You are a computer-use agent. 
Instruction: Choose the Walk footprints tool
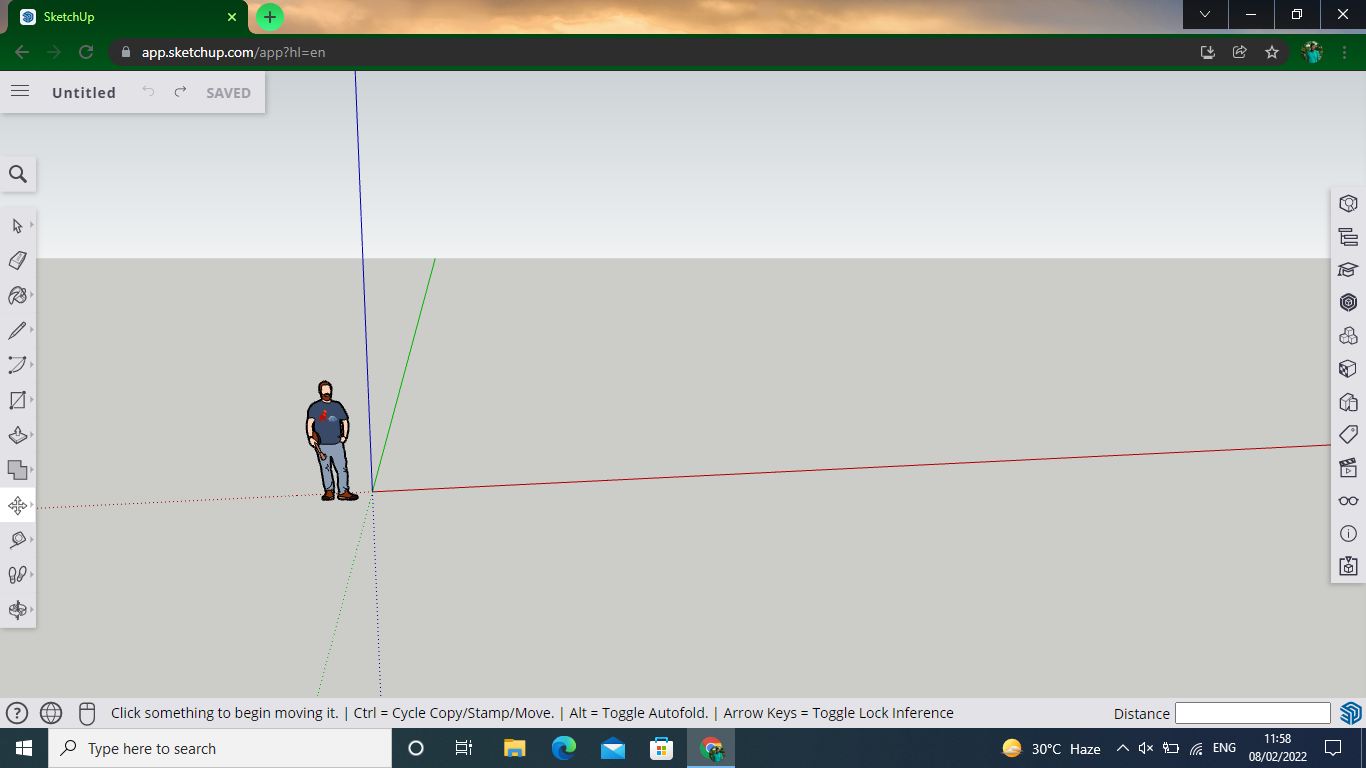[17, 575]
